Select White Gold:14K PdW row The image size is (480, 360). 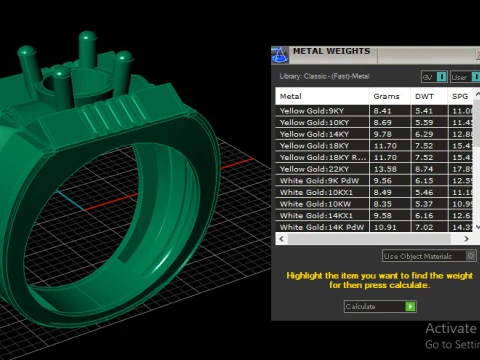tap(374, 227)
